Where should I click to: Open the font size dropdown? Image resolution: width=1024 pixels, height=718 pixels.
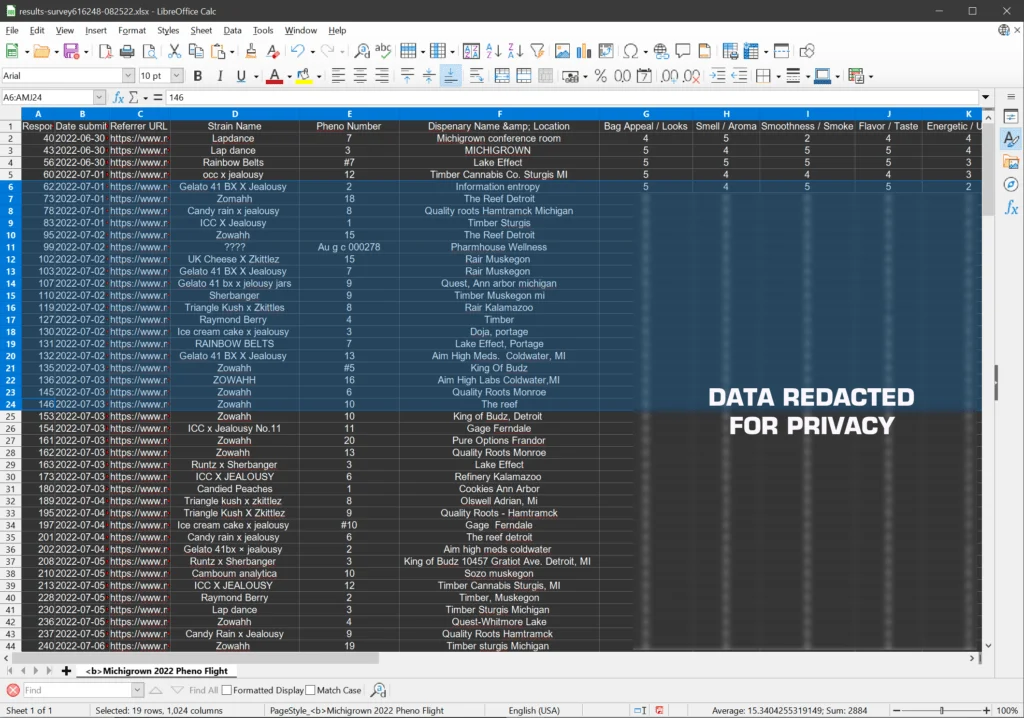click(x=177, y=76)
